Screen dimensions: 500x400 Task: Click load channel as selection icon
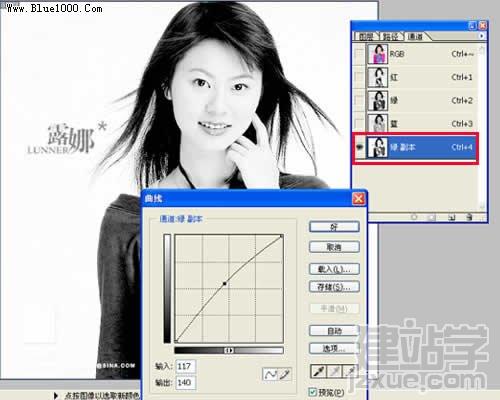pos(414,217)
